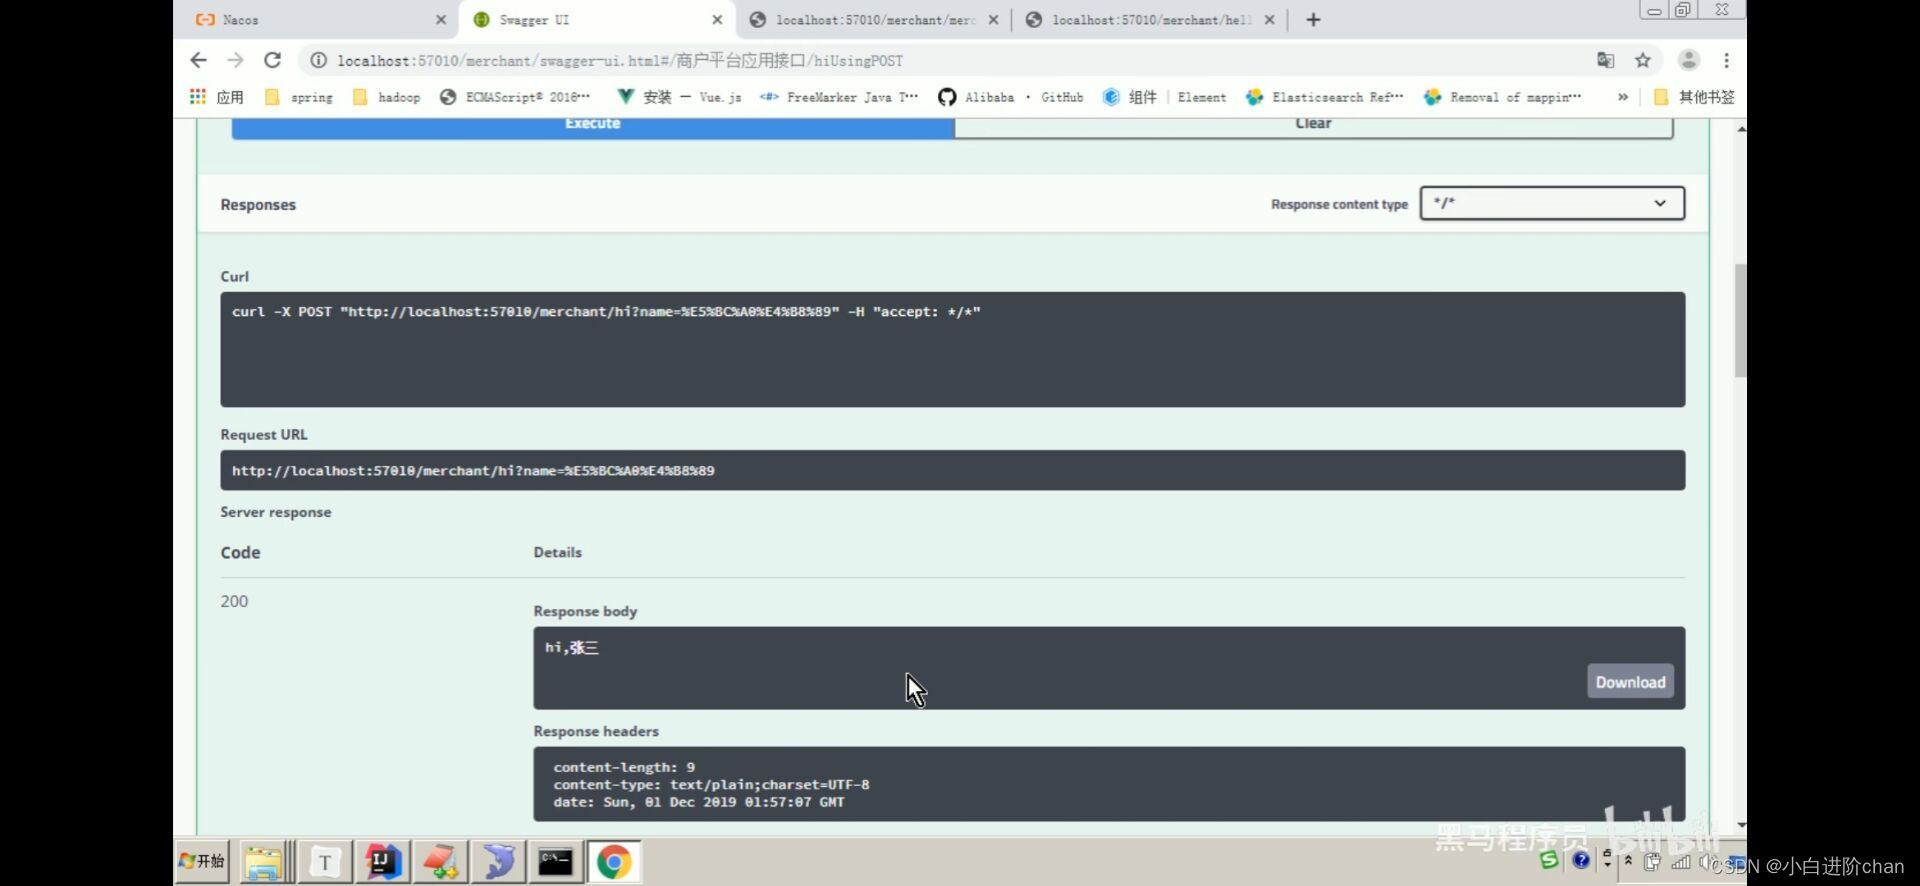Click the curl command text
Viewport: 1920px width, 886px height.
[x=606, y=312]
